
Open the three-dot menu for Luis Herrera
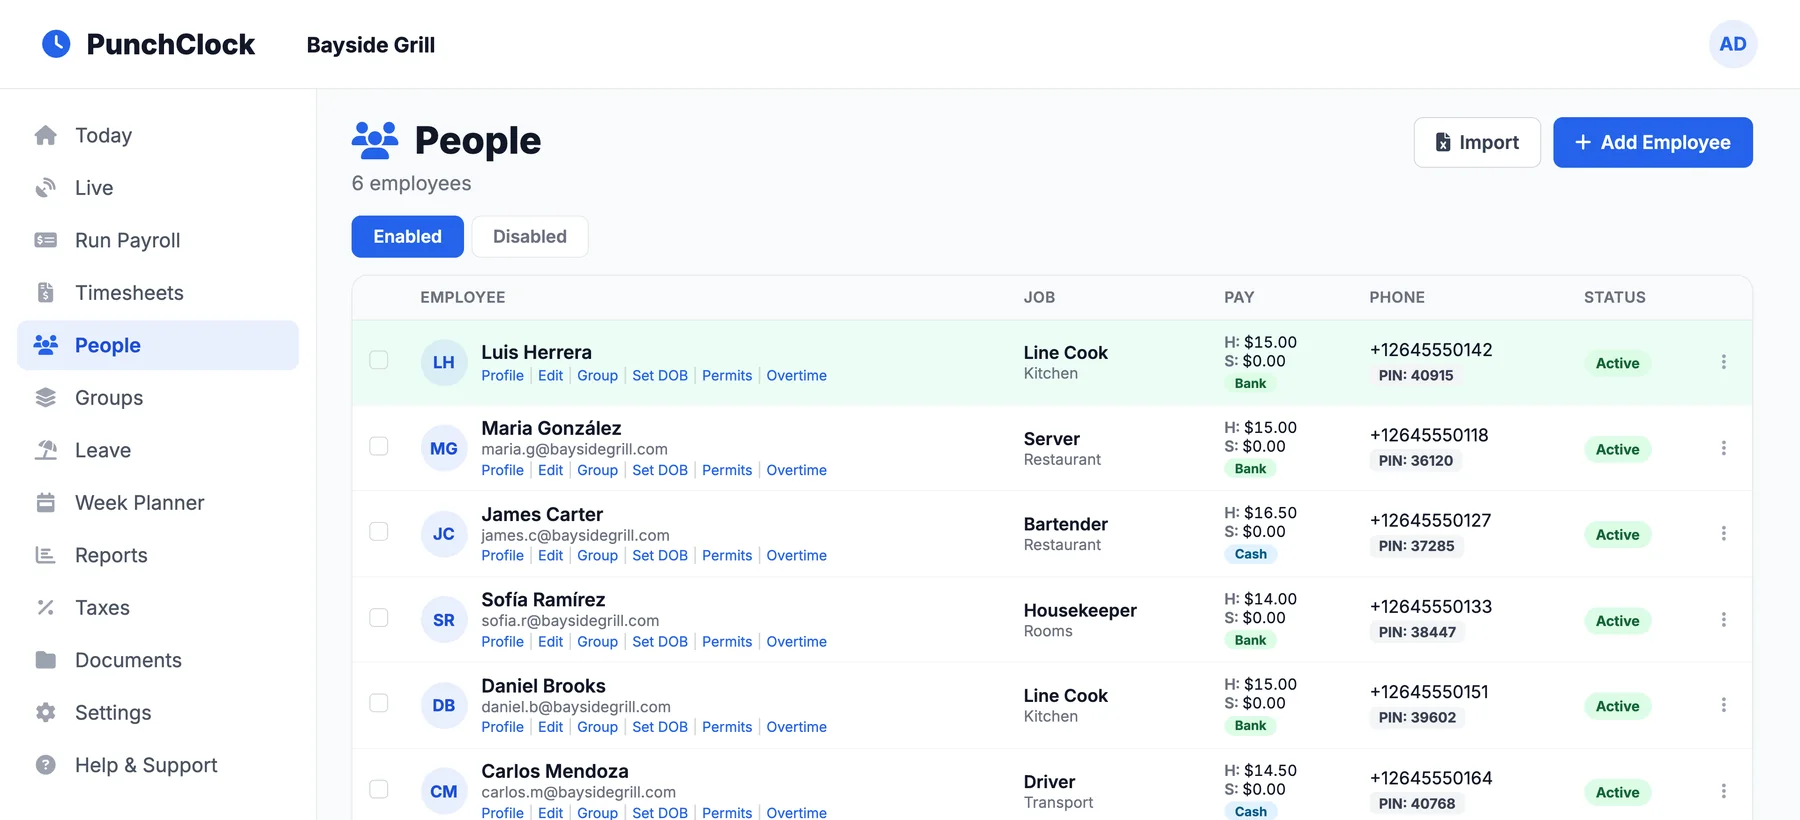click(x=1724, y=362)
